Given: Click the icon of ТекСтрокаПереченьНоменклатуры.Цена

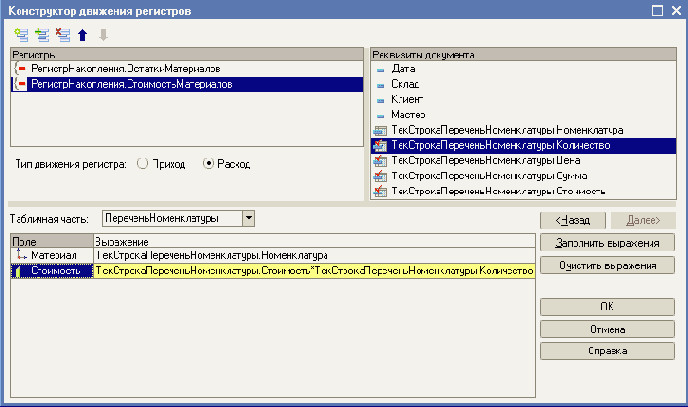Looking at the screenshot, I should pos(380,160).
